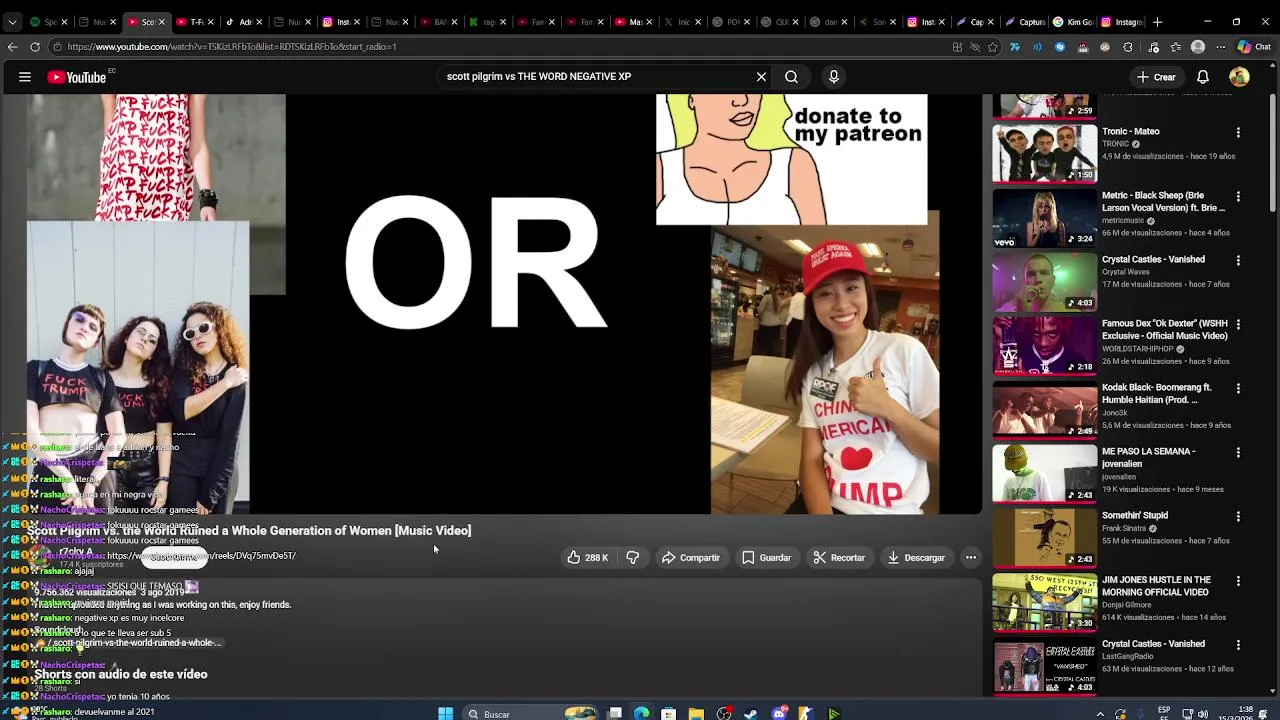This screenshot has width=1280, height=720.
Task: Open options for Crystal Castles Vanished 17 M
Action: coord(1238,260)
